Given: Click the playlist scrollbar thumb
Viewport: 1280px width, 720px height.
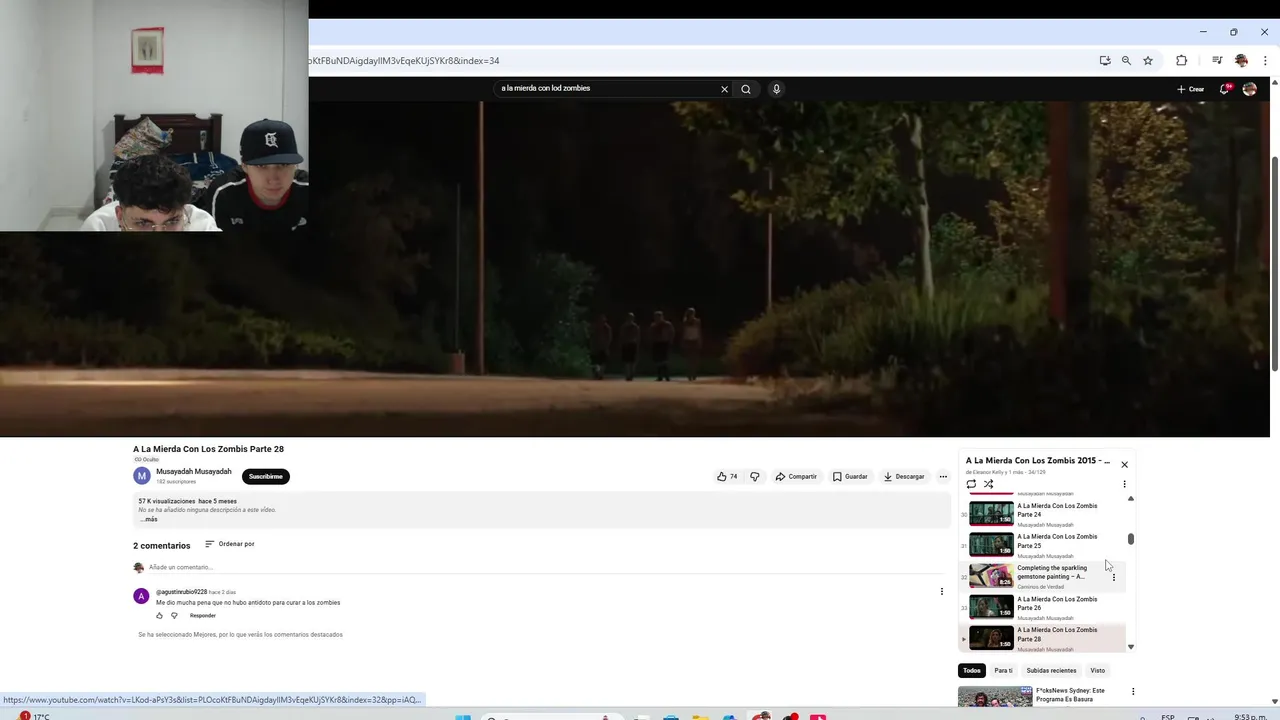Looking at the screenshot, I should 1131,539.
